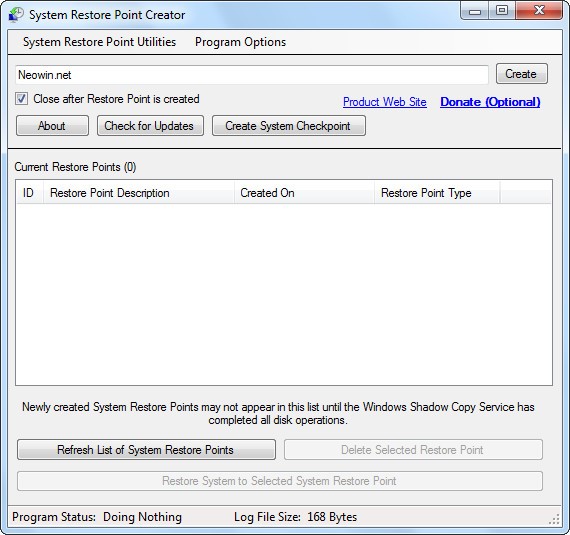Open System Restore Point Utilities menu

[99, 42]
